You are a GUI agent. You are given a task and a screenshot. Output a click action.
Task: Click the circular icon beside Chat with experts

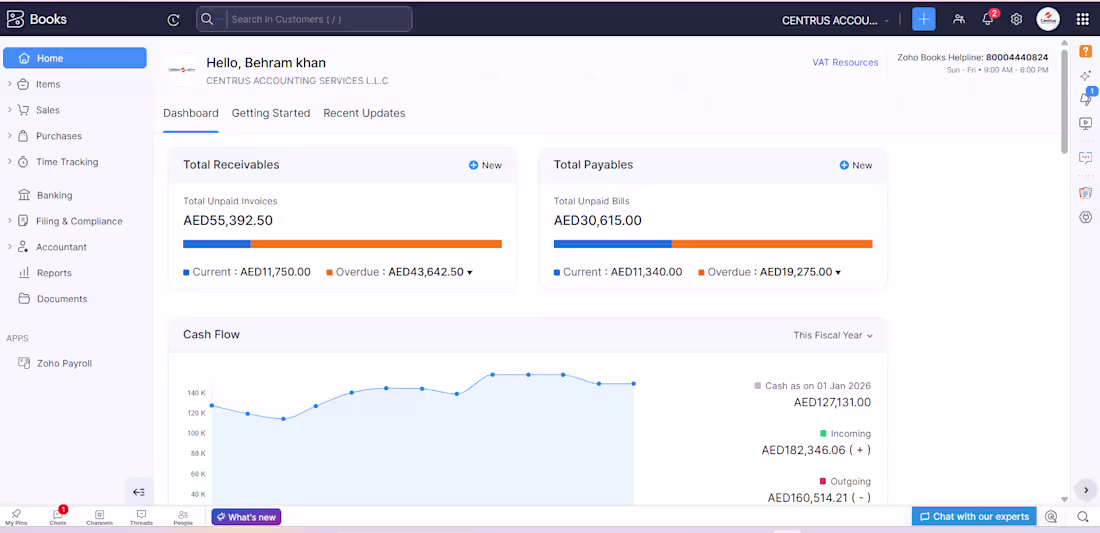click(x=1051, y=517)
